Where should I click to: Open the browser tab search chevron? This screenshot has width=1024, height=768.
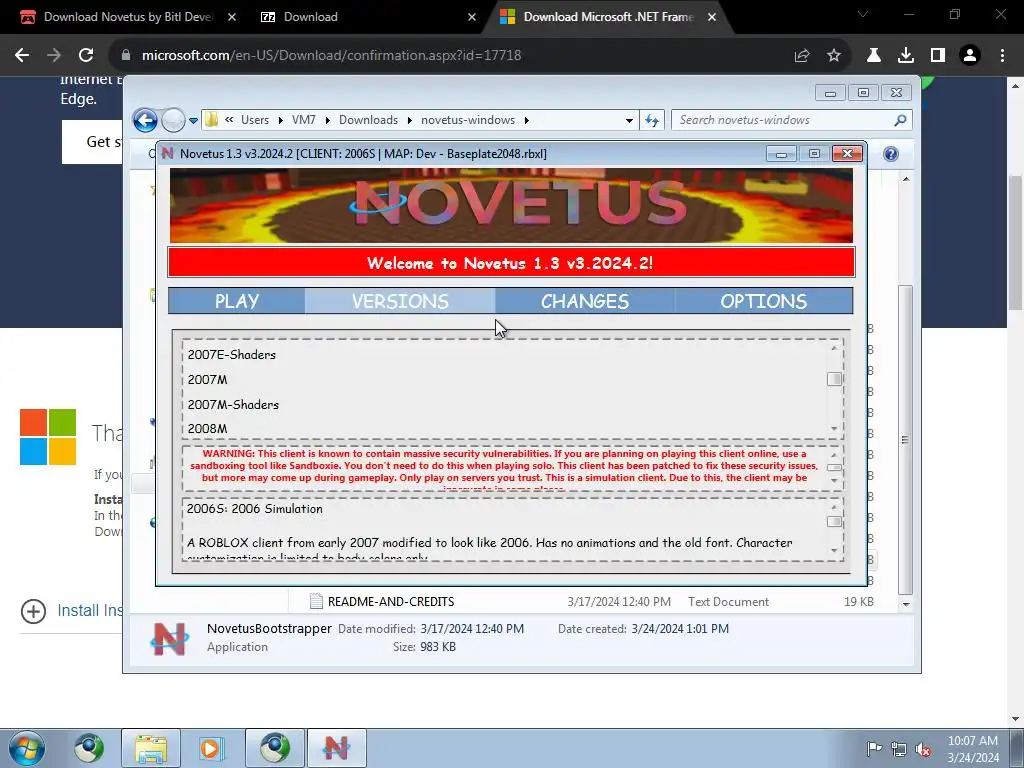(863, 14)
